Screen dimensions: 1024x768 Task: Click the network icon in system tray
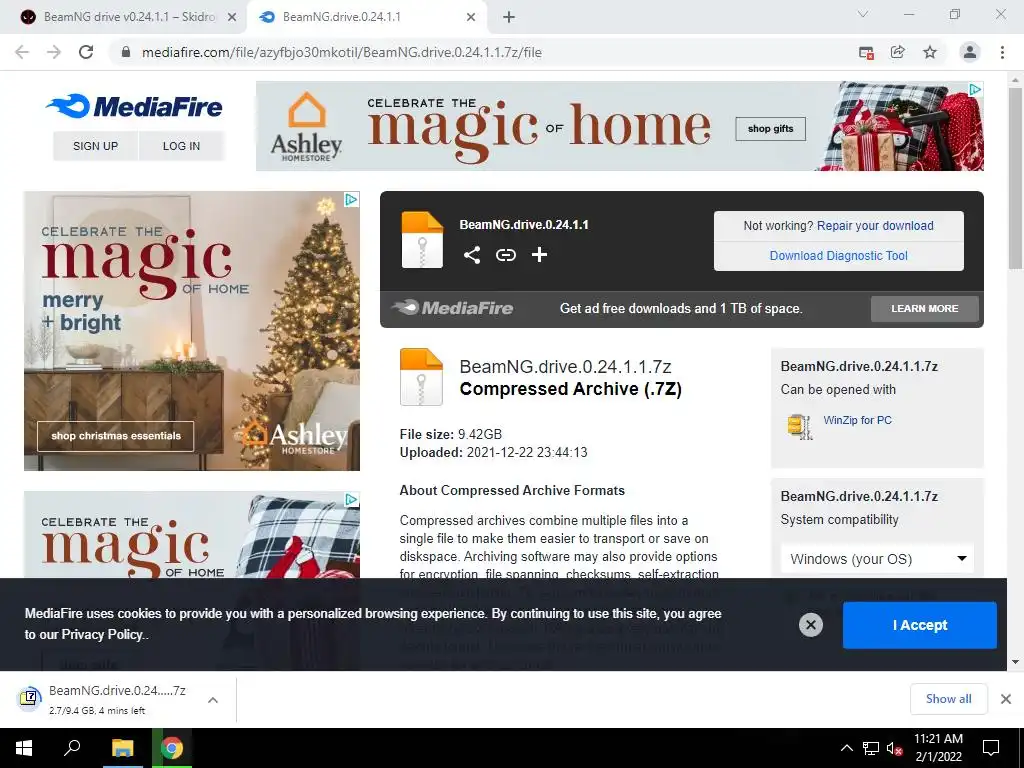coord(871,748)
